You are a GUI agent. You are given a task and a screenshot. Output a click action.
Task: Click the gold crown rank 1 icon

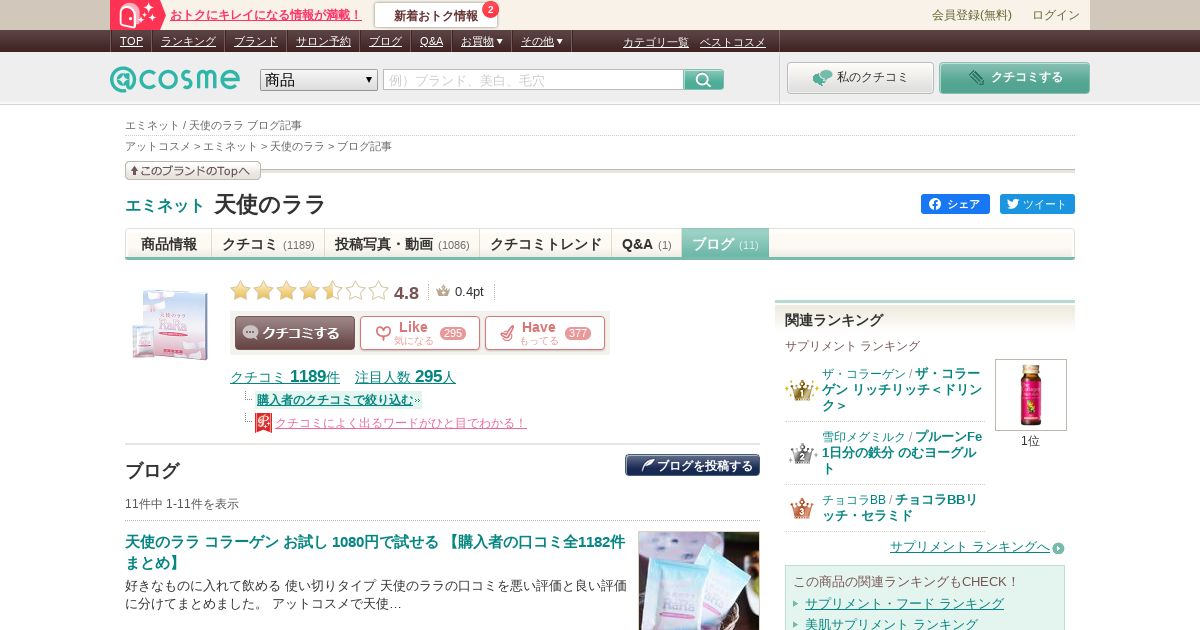click(x=802, y=389)
